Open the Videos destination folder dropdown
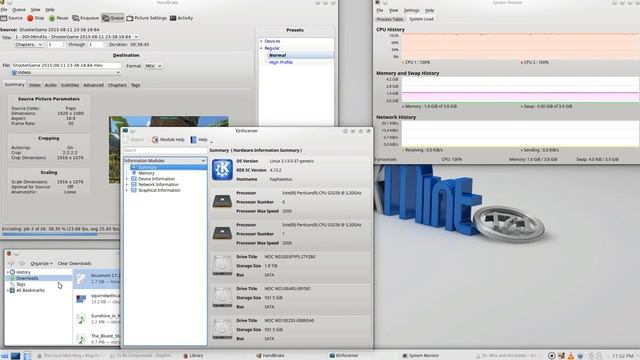Image resolution: width=640 pixels, height=360 pixels. (x=66, y=73)
